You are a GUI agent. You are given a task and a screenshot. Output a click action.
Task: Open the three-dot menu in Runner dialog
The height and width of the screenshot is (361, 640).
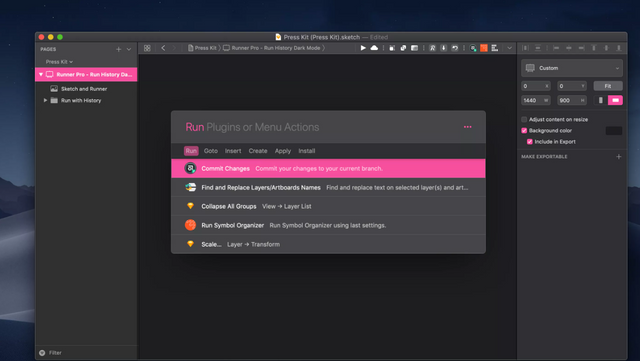click(x=468, y=127)
